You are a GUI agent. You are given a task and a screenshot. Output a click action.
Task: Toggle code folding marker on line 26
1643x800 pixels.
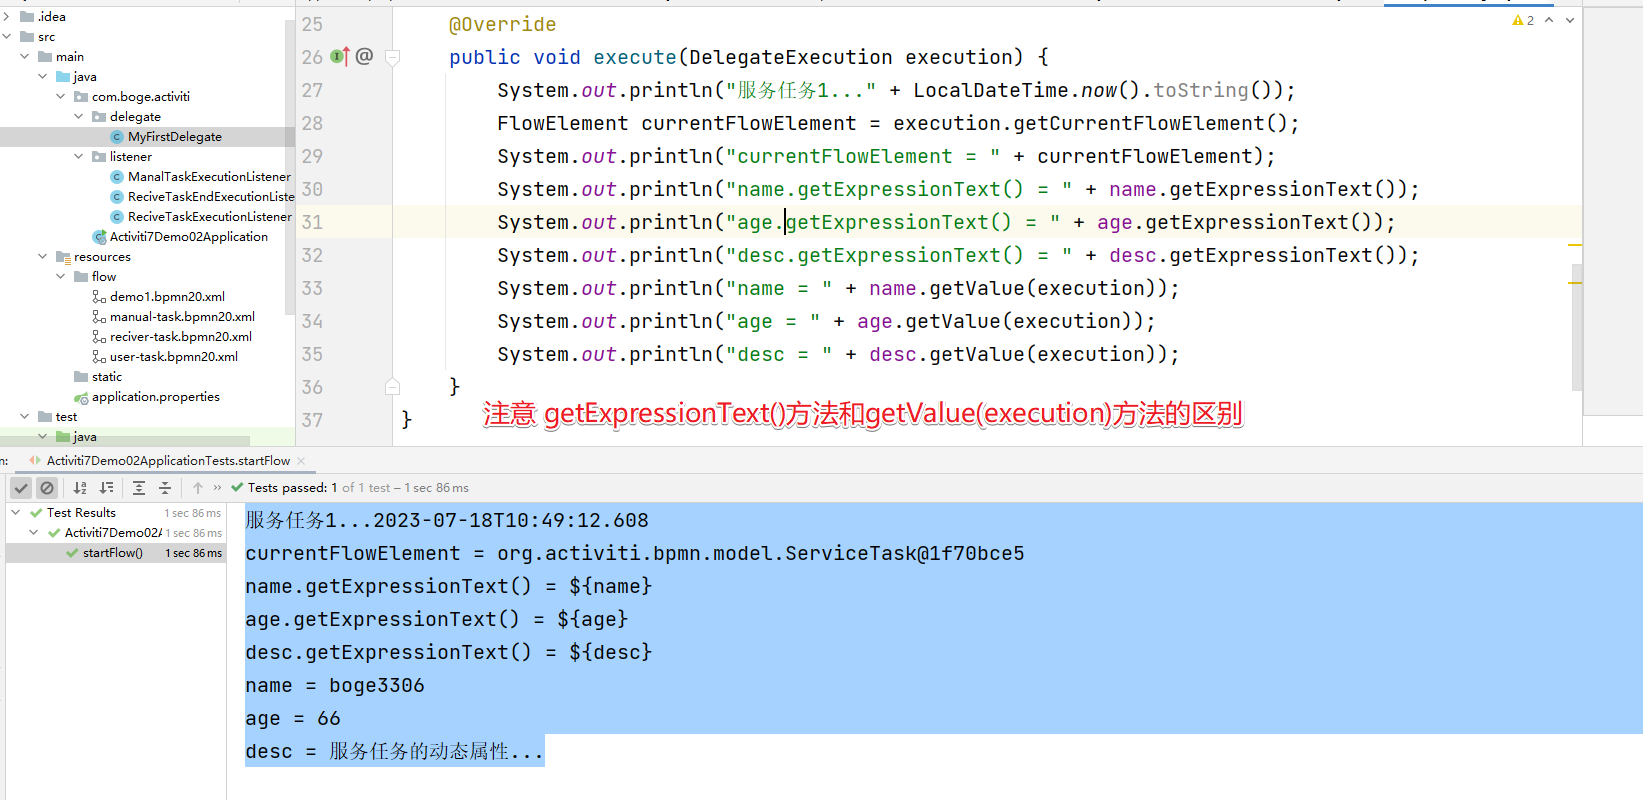393,58
